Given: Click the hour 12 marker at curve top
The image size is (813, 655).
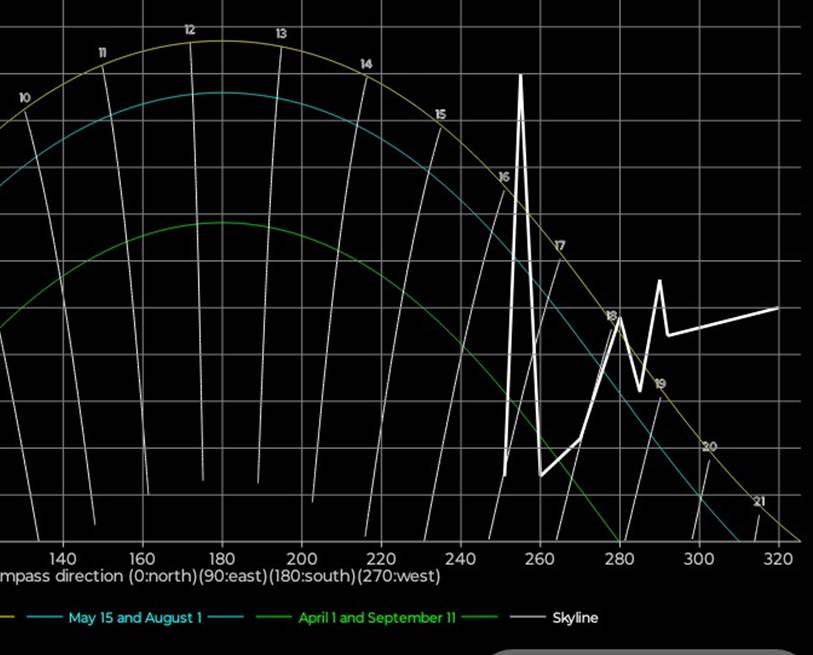Looking at the screenshot, I should pyautogui.click(x=190, y=30).
